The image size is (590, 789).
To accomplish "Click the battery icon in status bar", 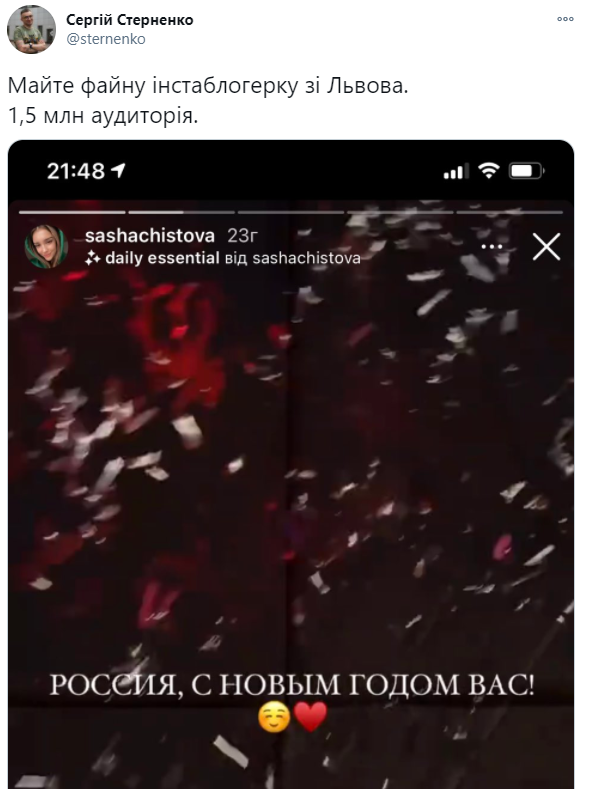I will [526, 171].
